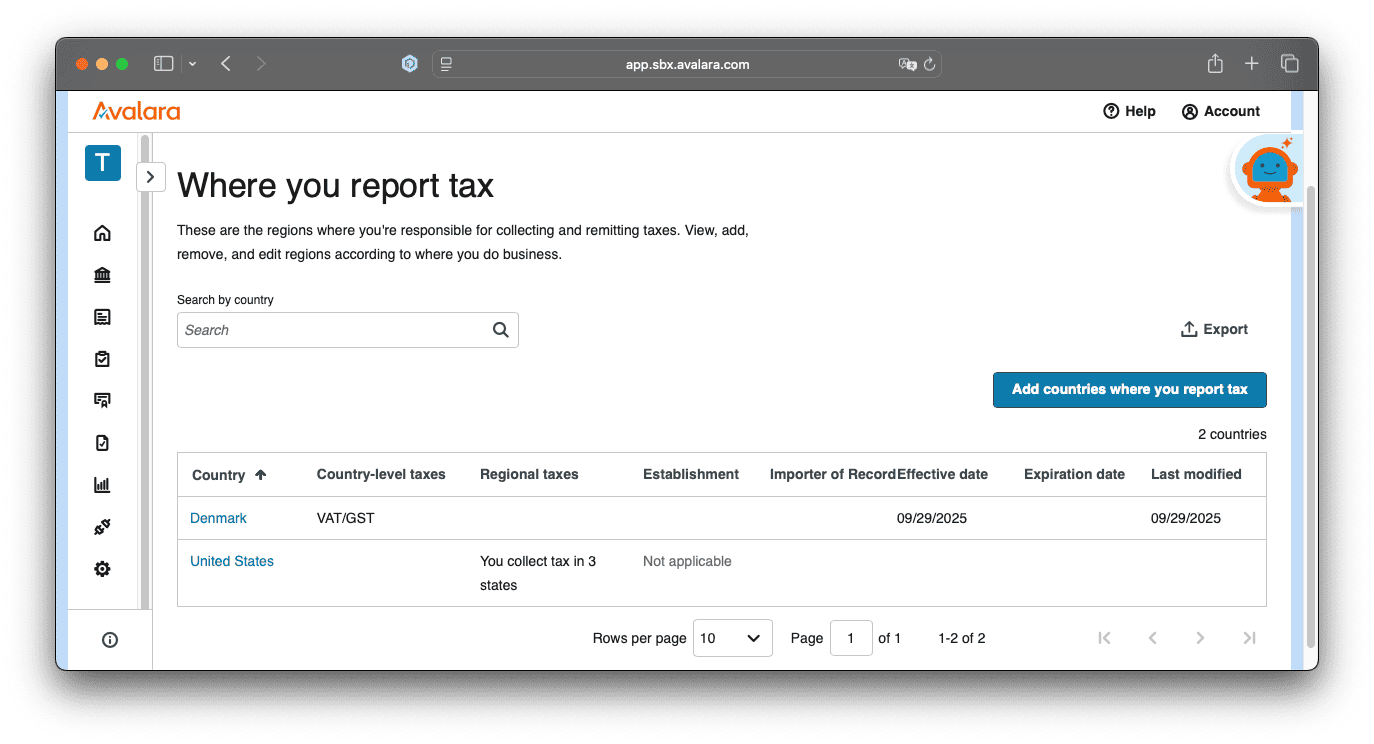
Task: Open the Account menu
Action: coord(1220,111)
